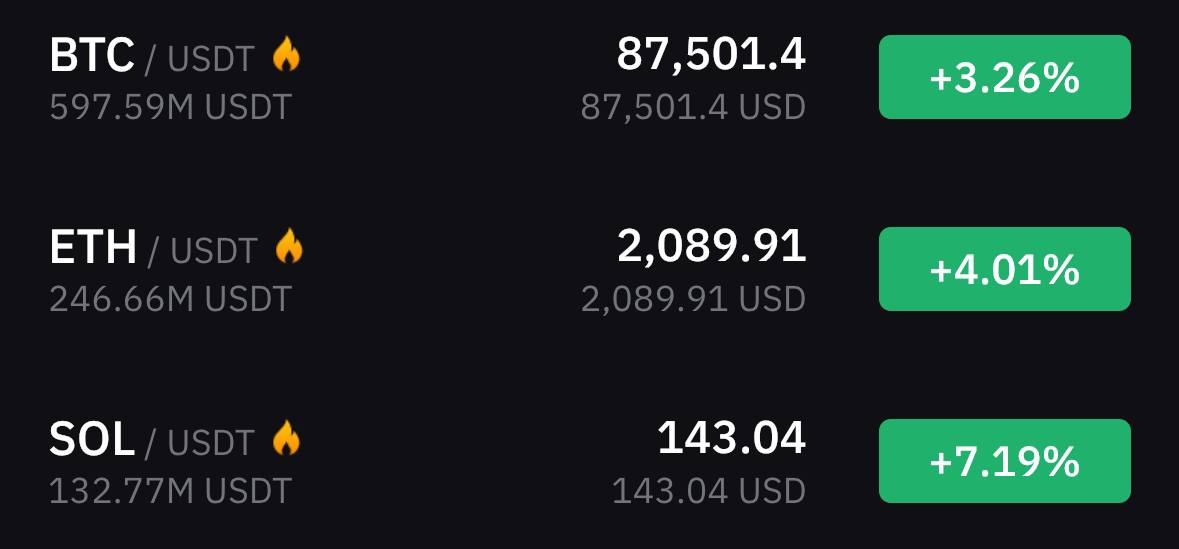Select the BTC price 87,501.4
This screenshot has width=1179, height=549.
(x=711, y=56)
